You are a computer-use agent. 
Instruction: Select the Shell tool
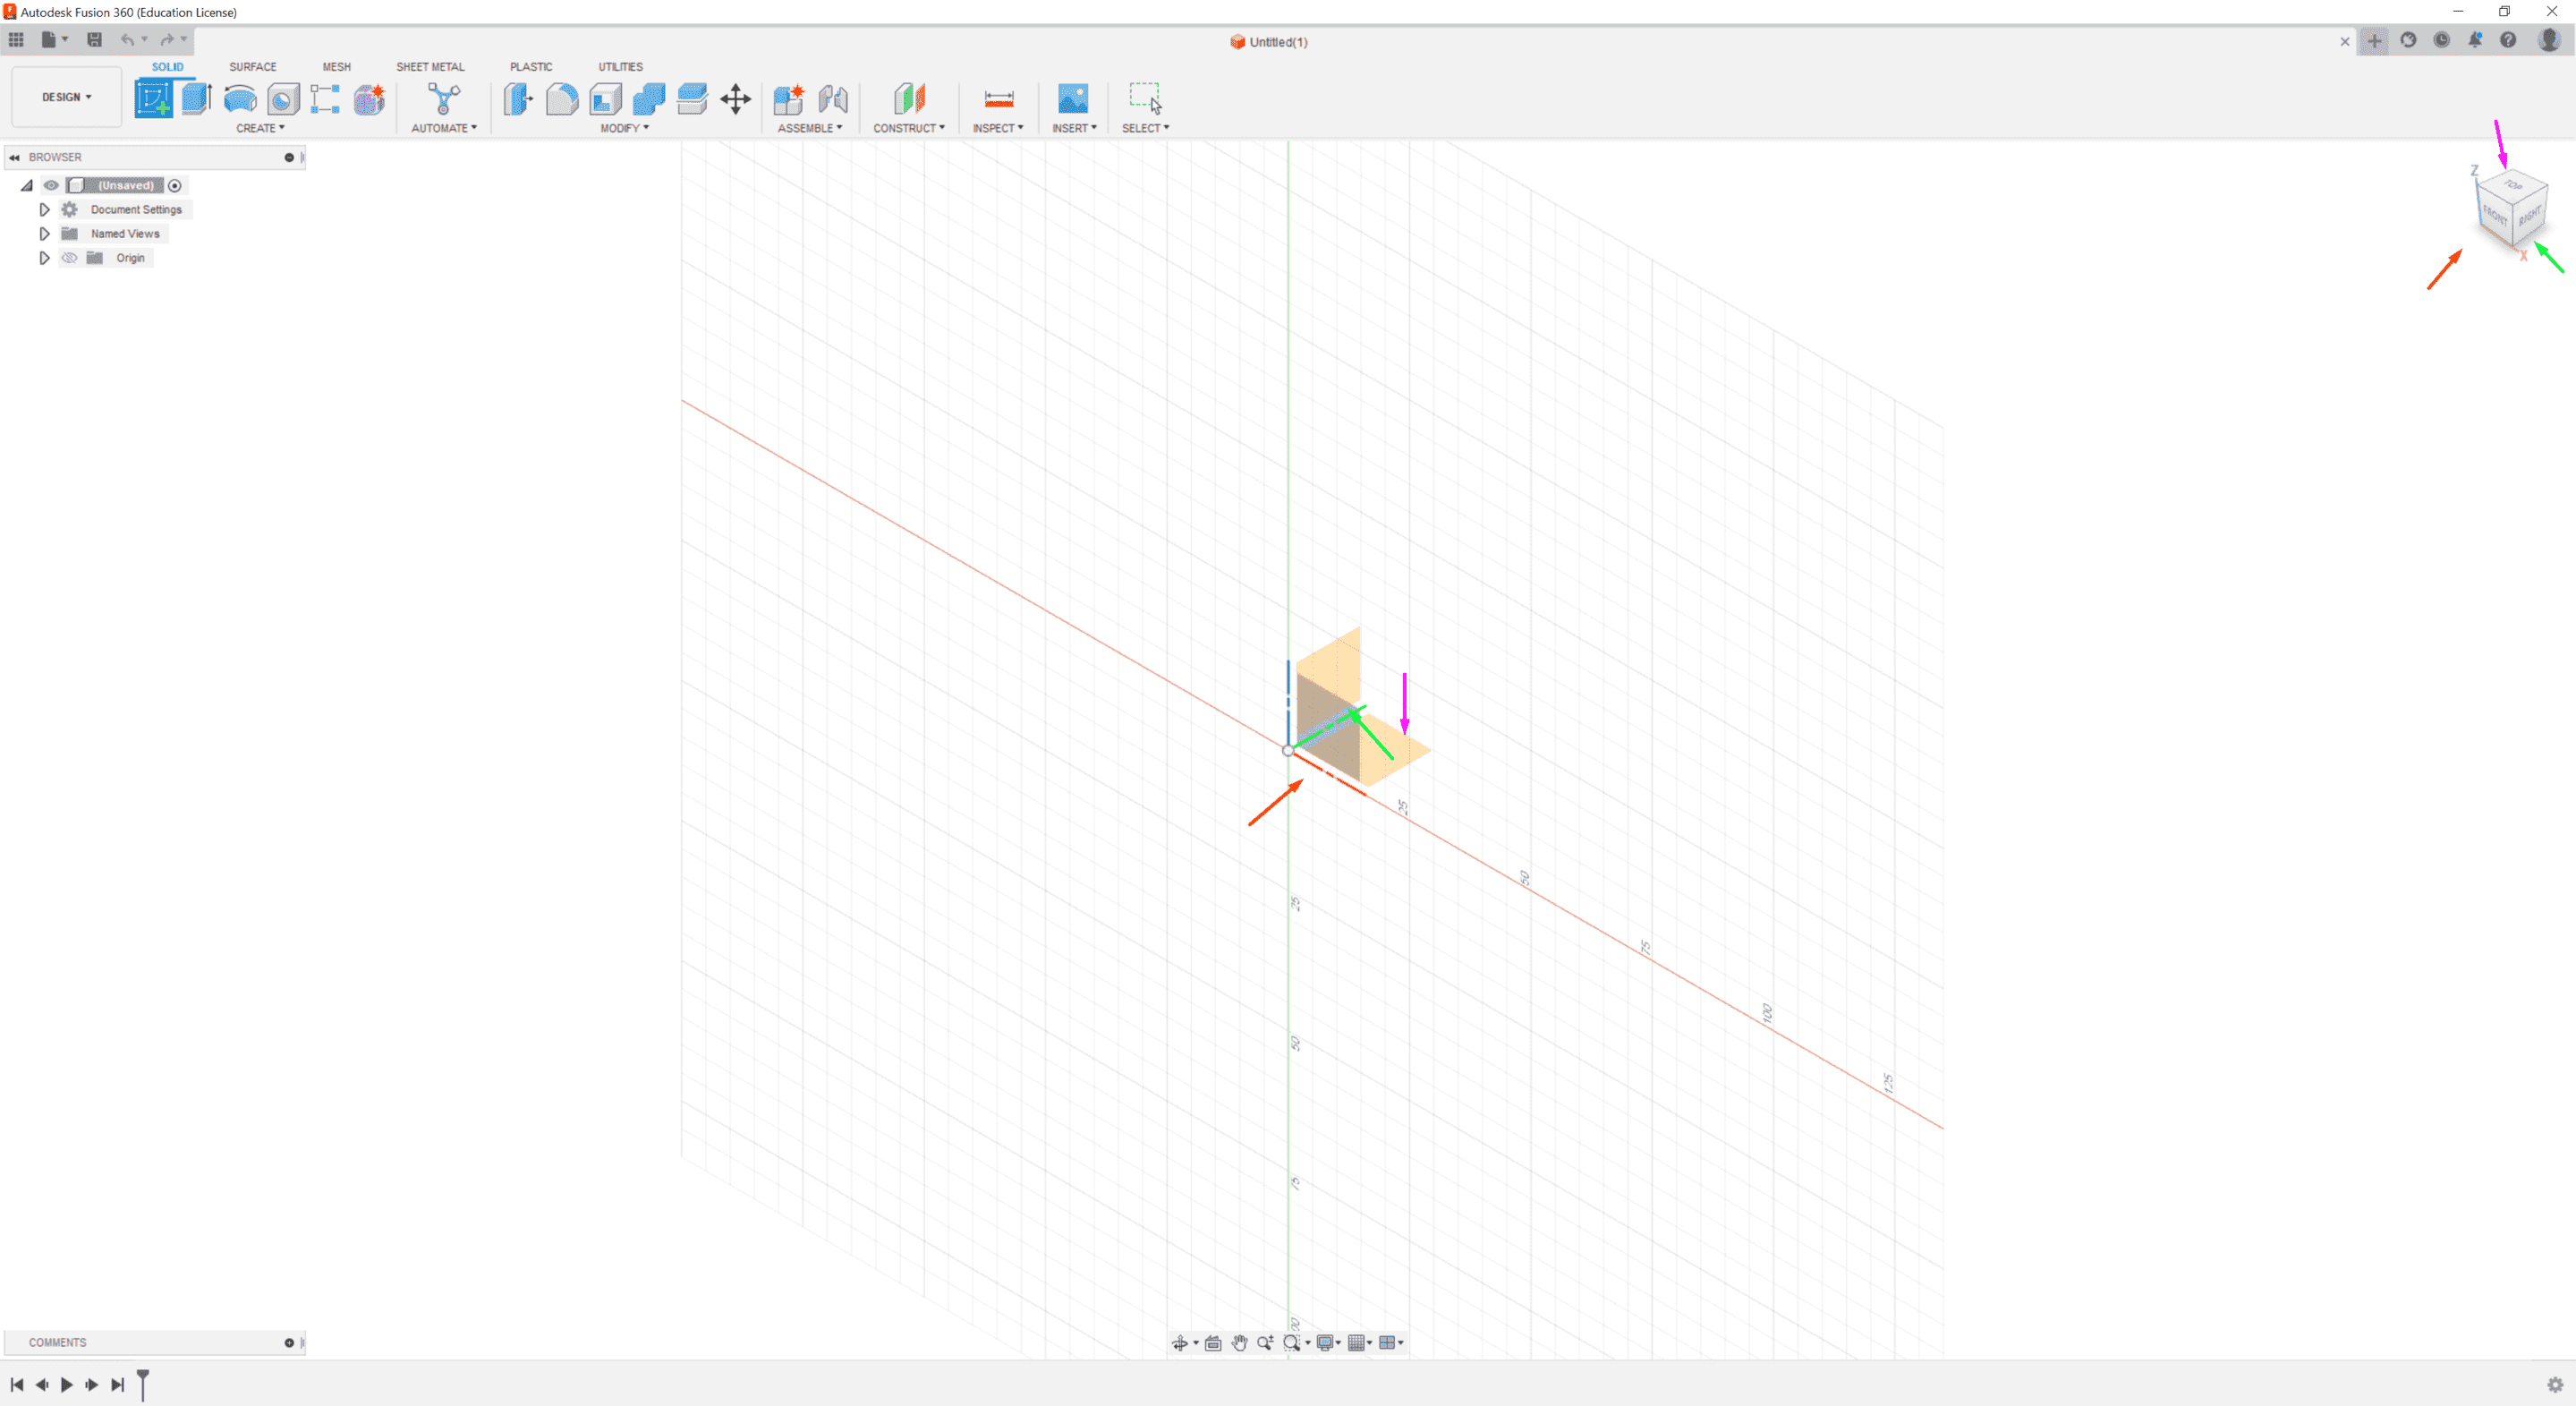coord(606,99)
